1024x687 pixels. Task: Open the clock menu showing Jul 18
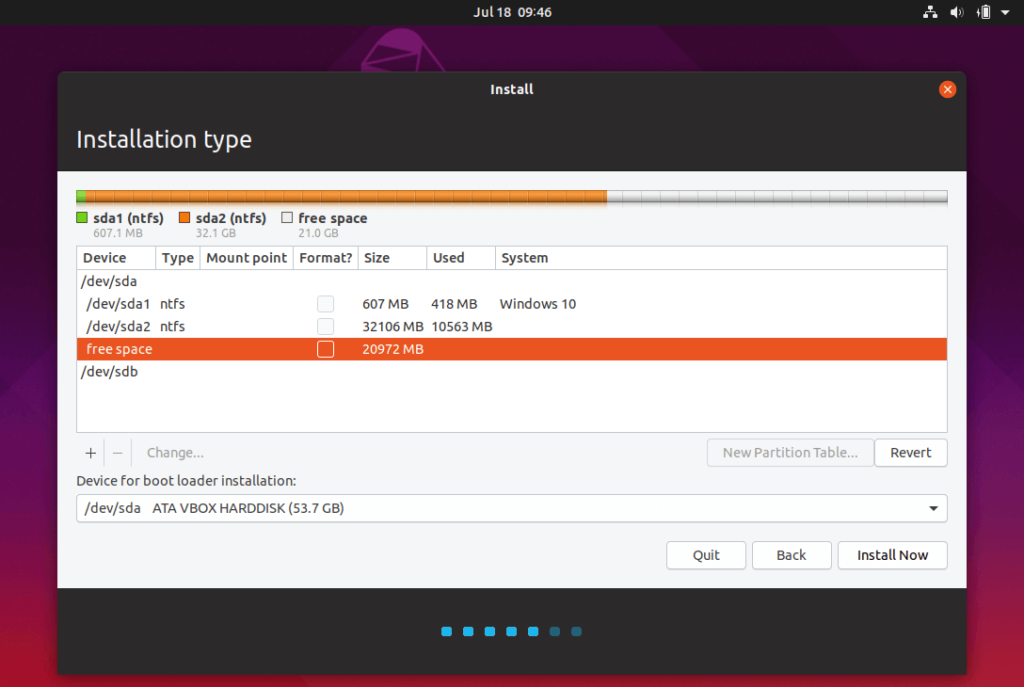(513, 12)
